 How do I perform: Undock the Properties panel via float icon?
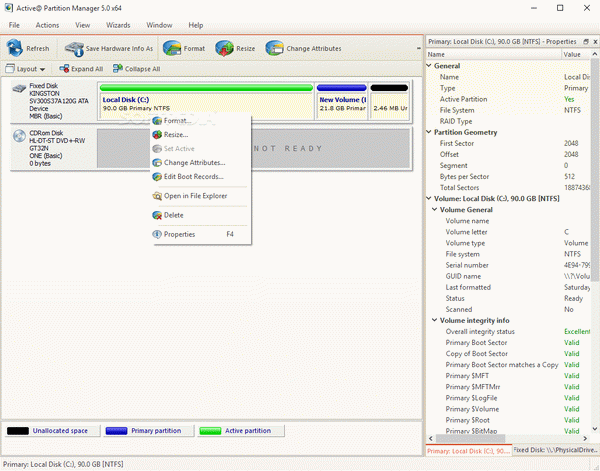586,41
